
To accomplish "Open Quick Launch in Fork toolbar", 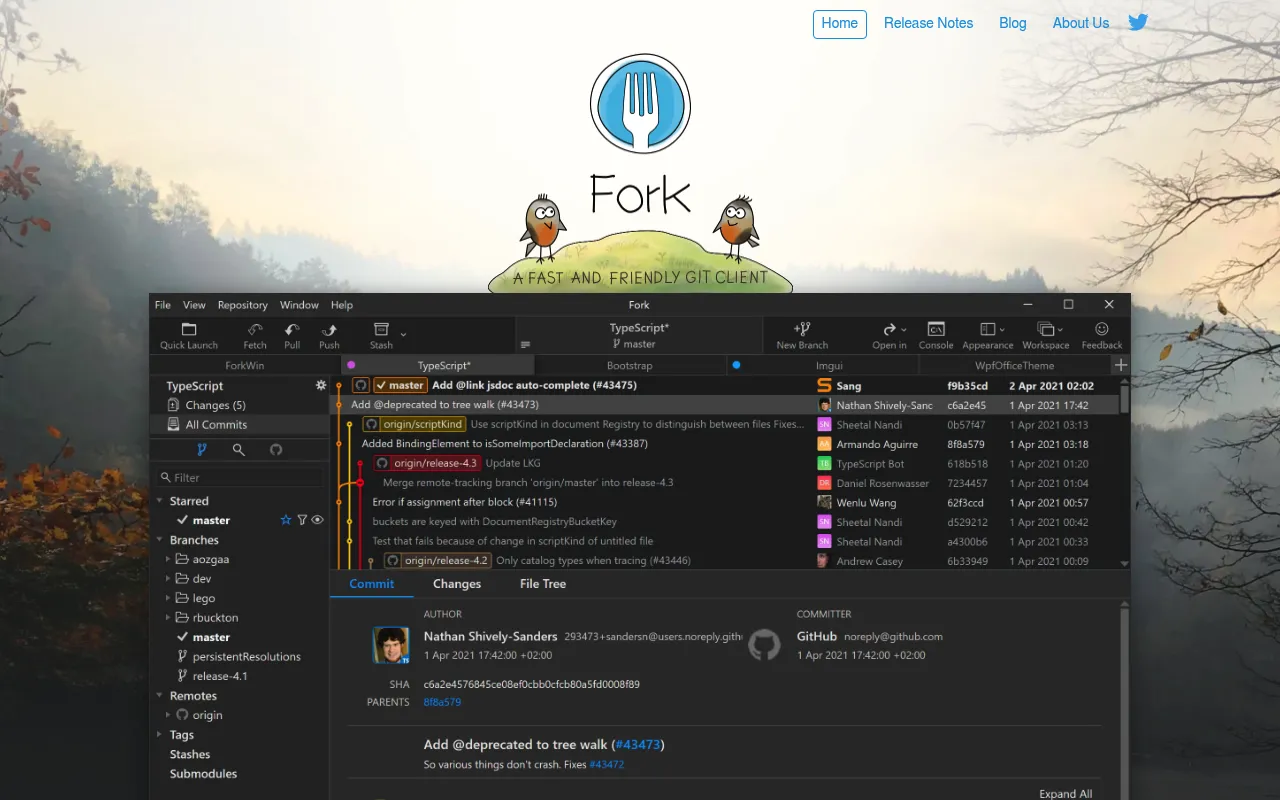I will point(188,335).
